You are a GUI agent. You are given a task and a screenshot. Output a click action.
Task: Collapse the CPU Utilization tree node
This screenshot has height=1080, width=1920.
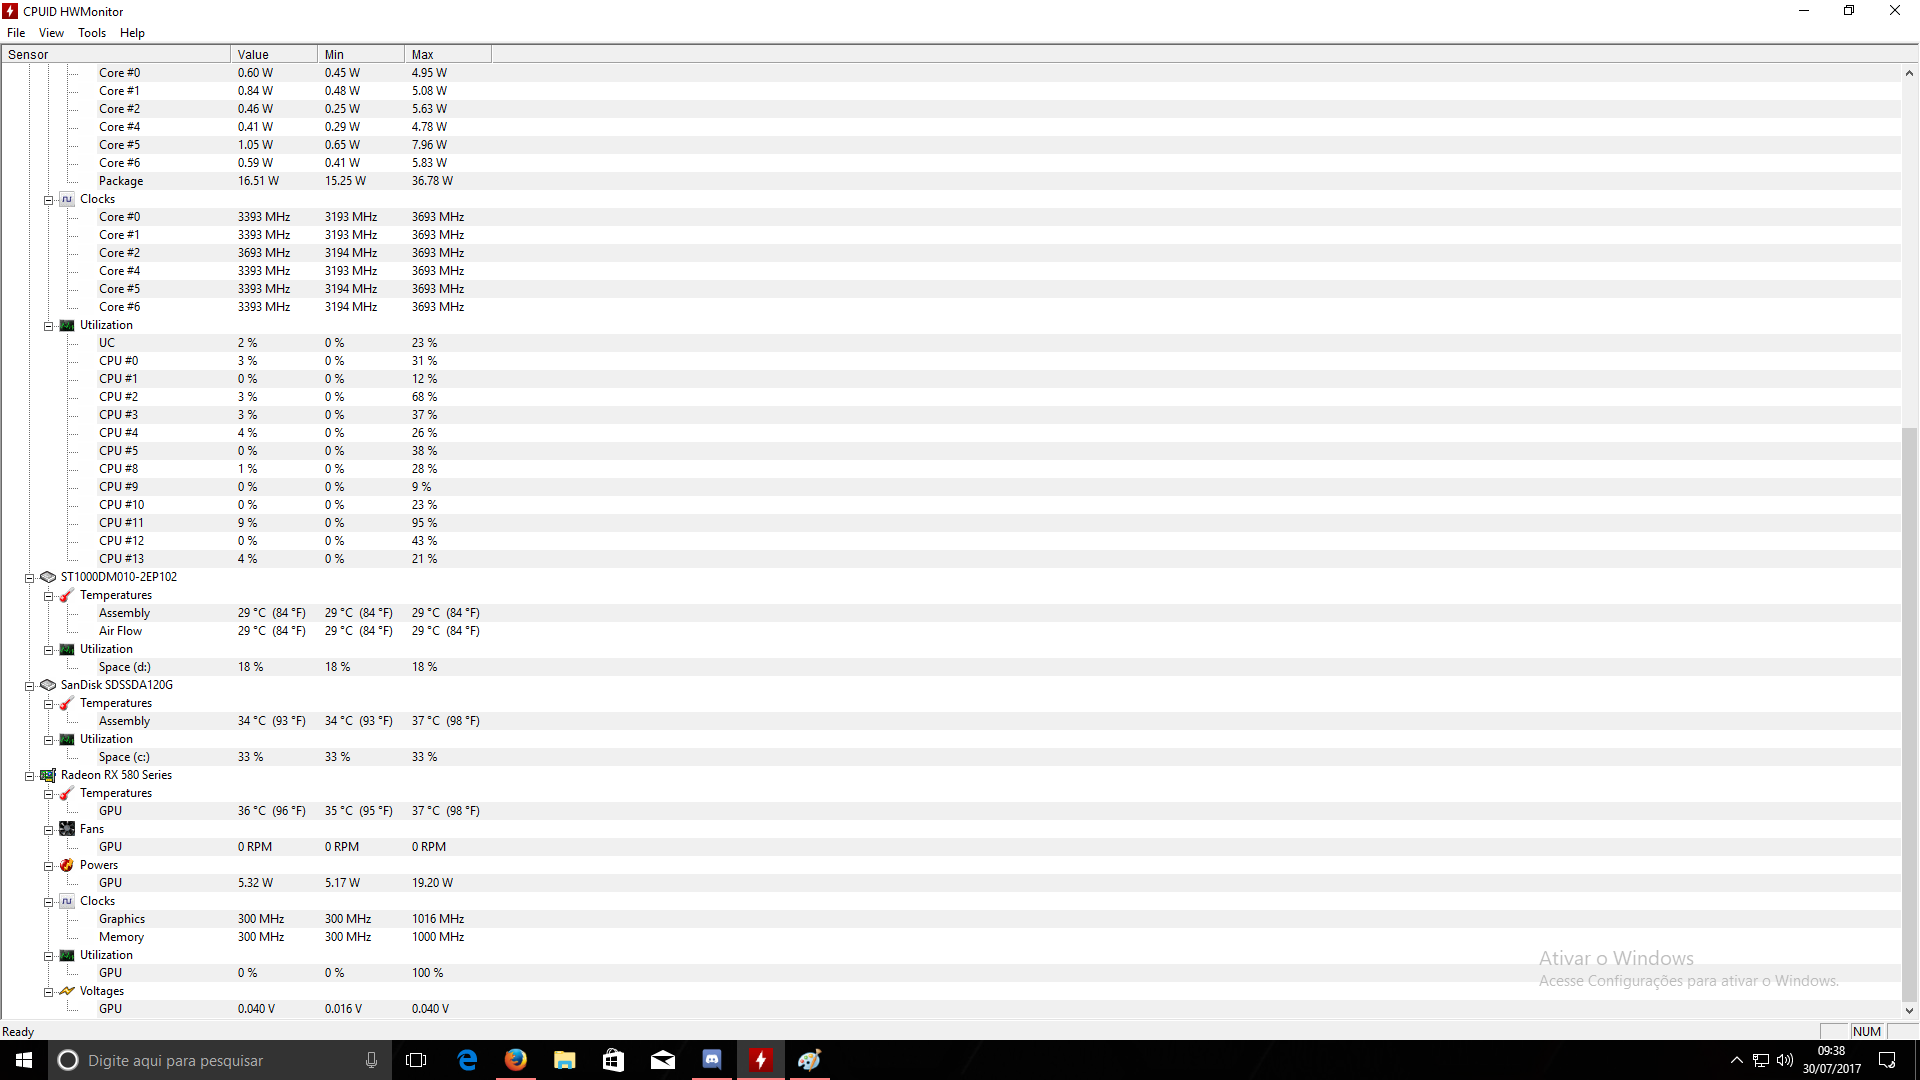tap(48, 326)
